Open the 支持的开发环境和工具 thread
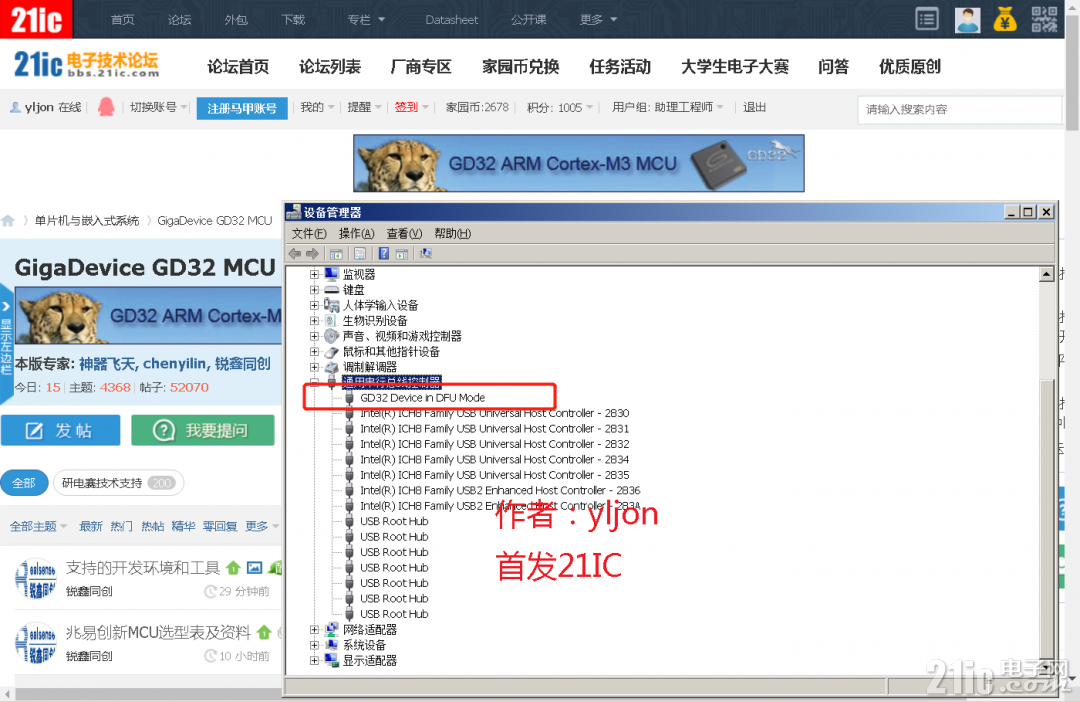This screenshot has width=1080, height=702. (x=143, y=568)
